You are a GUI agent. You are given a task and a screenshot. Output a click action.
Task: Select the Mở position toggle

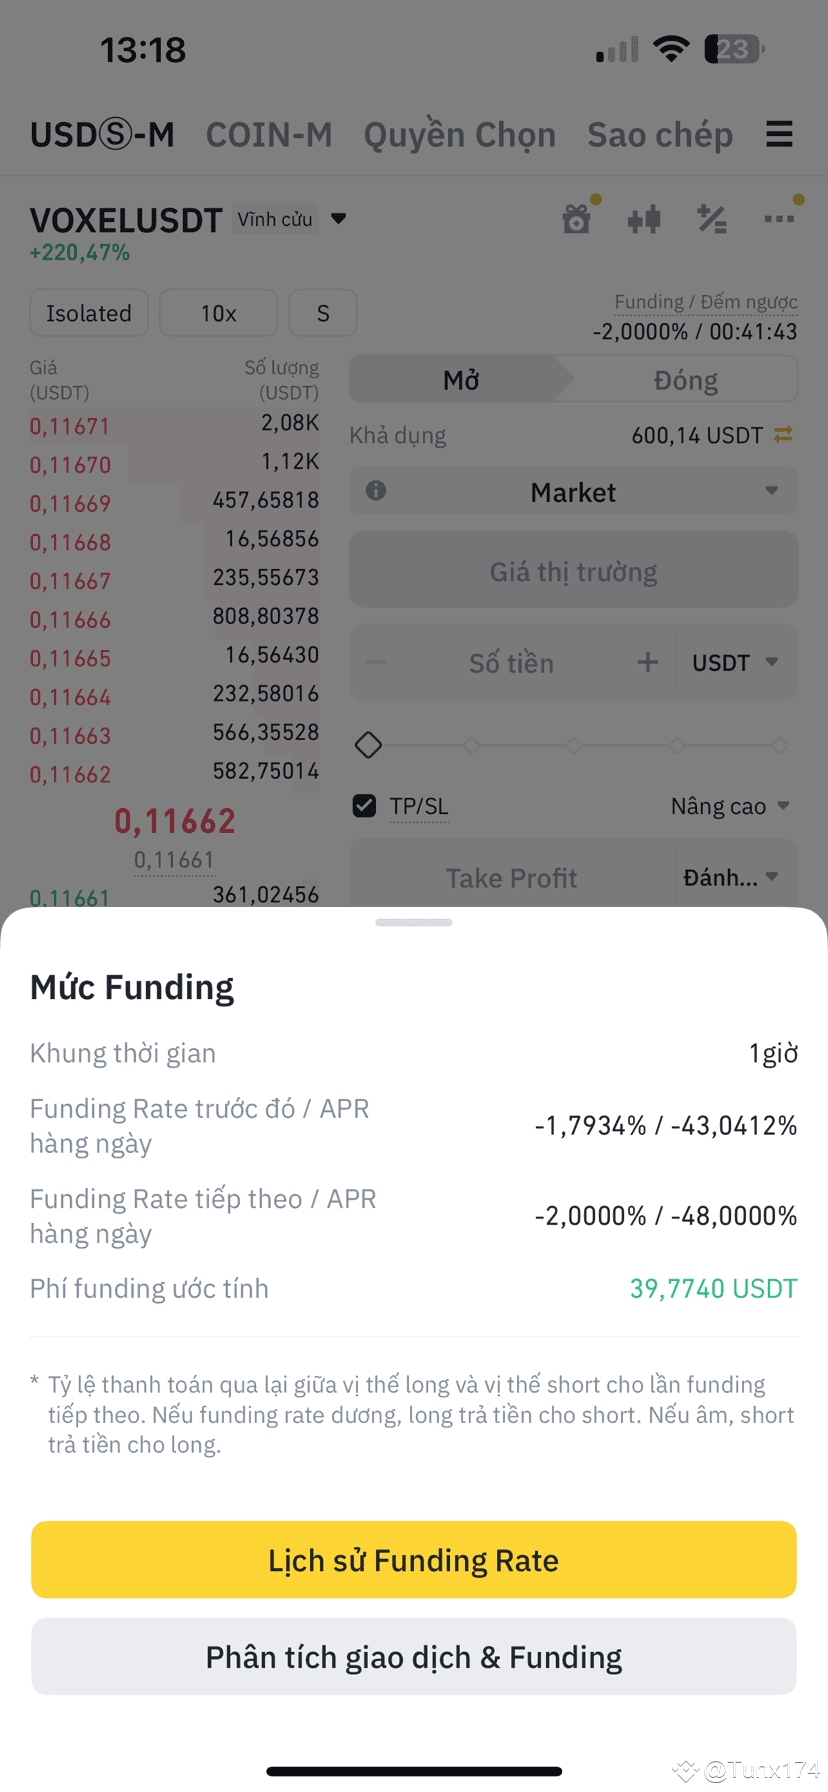(x=461, y=380)
